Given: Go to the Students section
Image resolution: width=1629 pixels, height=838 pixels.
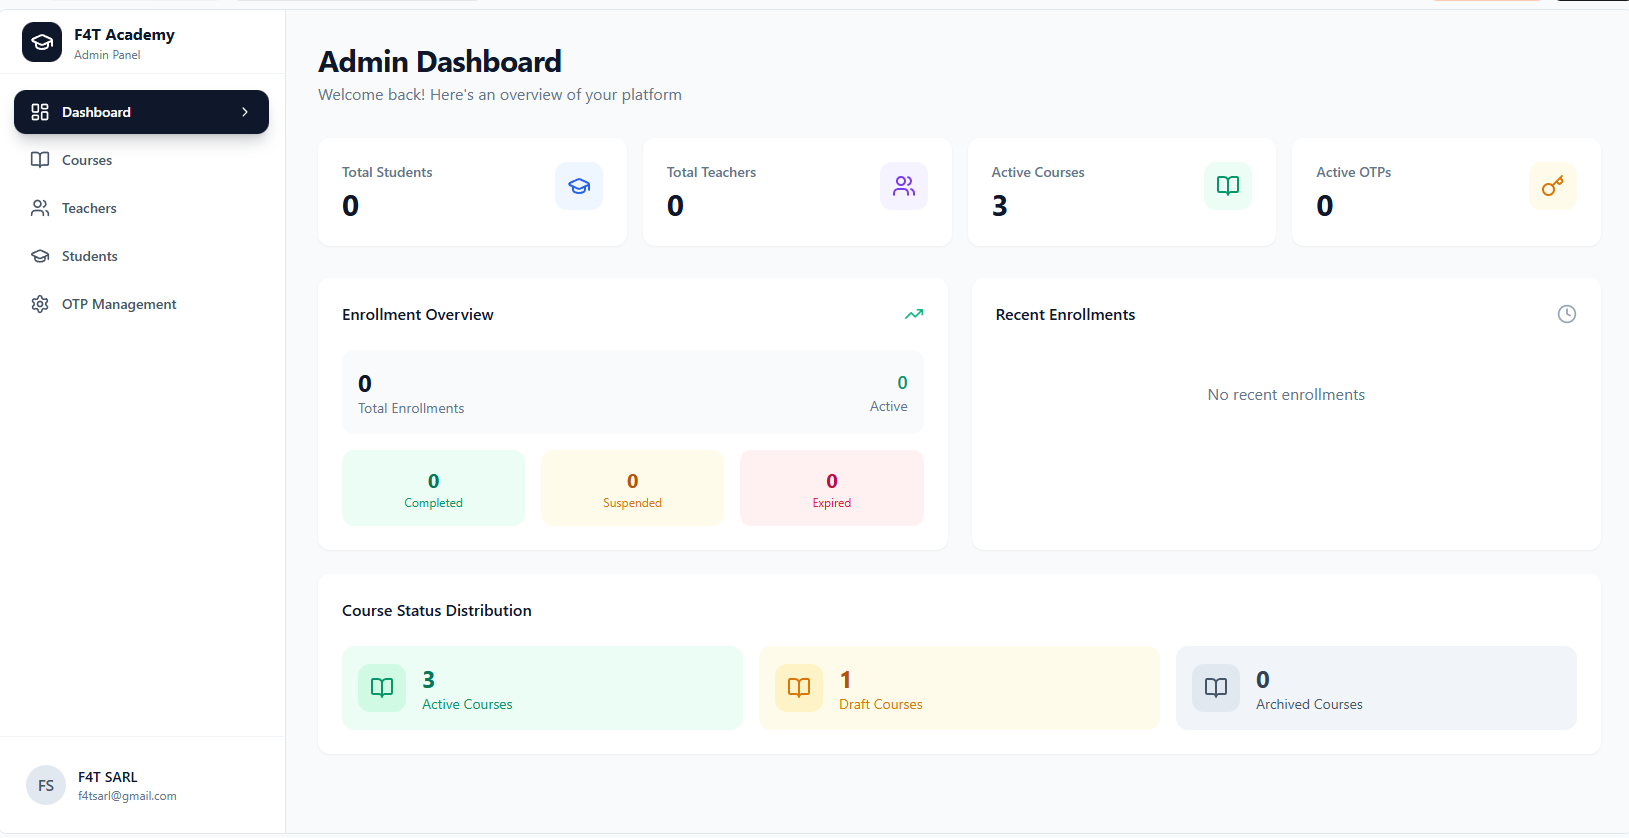Looking at the screenshot, I should pos(141,256).
